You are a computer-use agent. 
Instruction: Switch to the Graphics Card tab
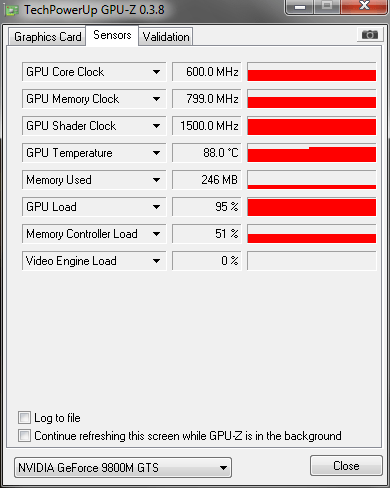coord(47,37)
